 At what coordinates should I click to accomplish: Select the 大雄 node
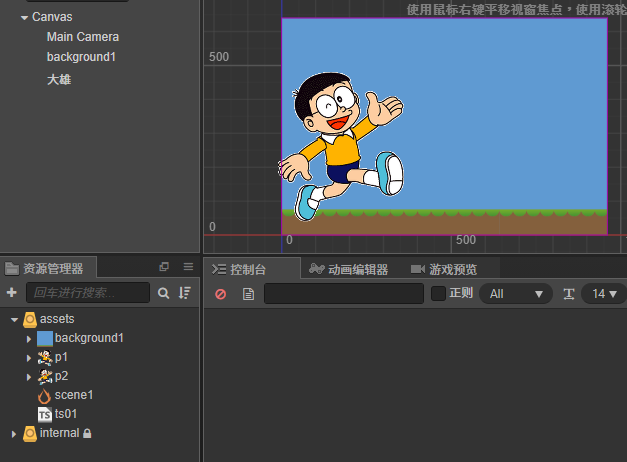[x=59, y=80]
